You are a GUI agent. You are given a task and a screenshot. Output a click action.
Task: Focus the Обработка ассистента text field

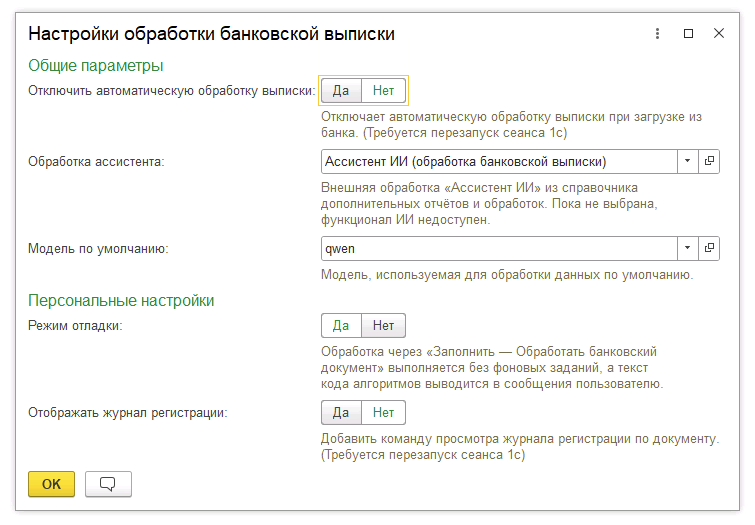click(x=499, y=161)
